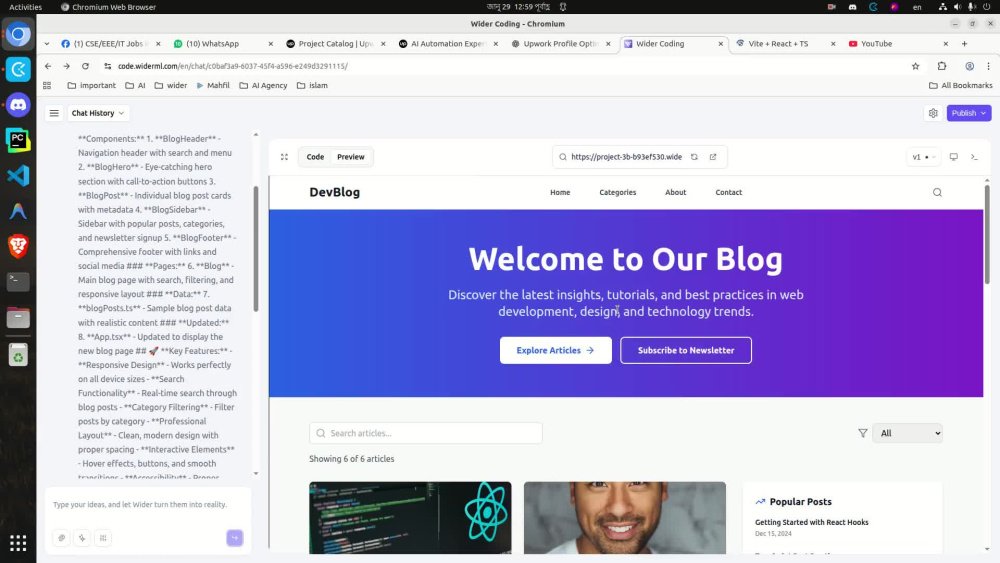Open the AI Agency bookmarks folder

pos(263,85)
